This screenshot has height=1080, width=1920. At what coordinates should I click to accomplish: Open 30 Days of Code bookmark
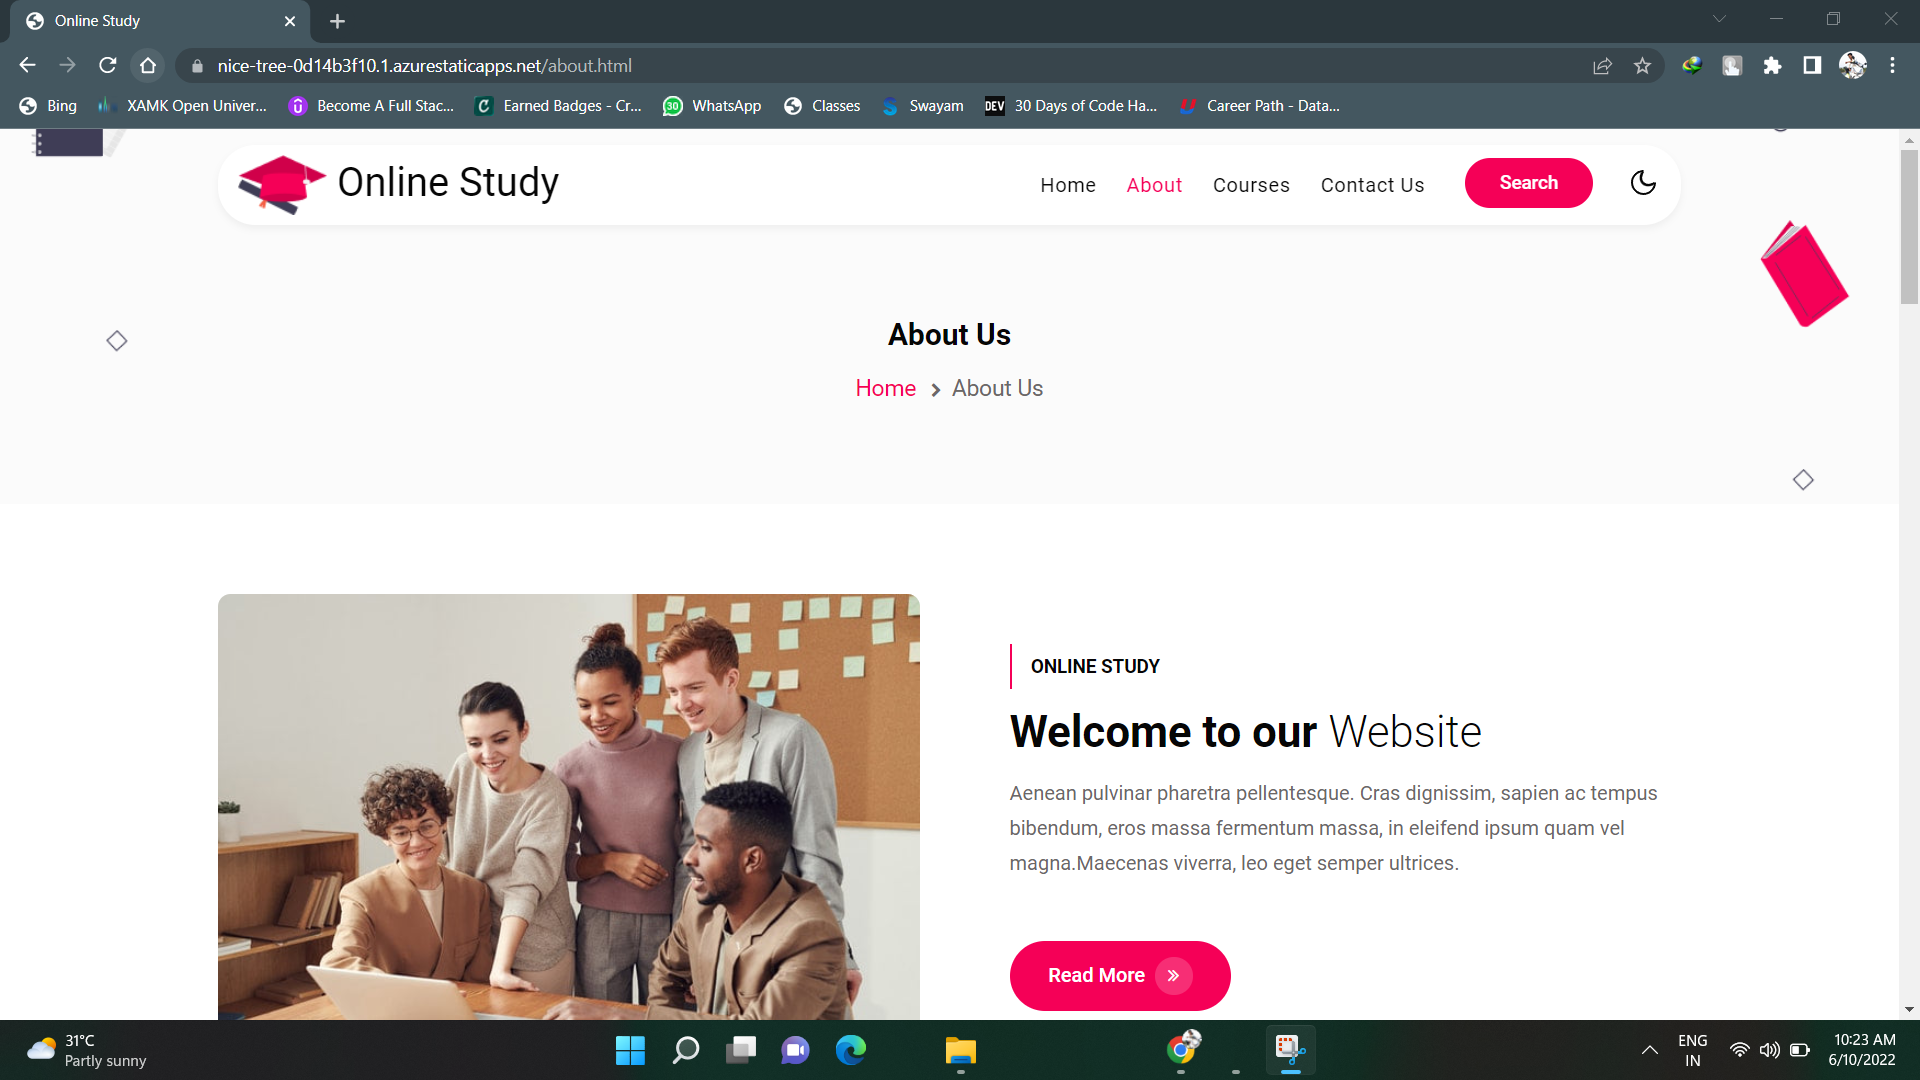point(1071,106)
